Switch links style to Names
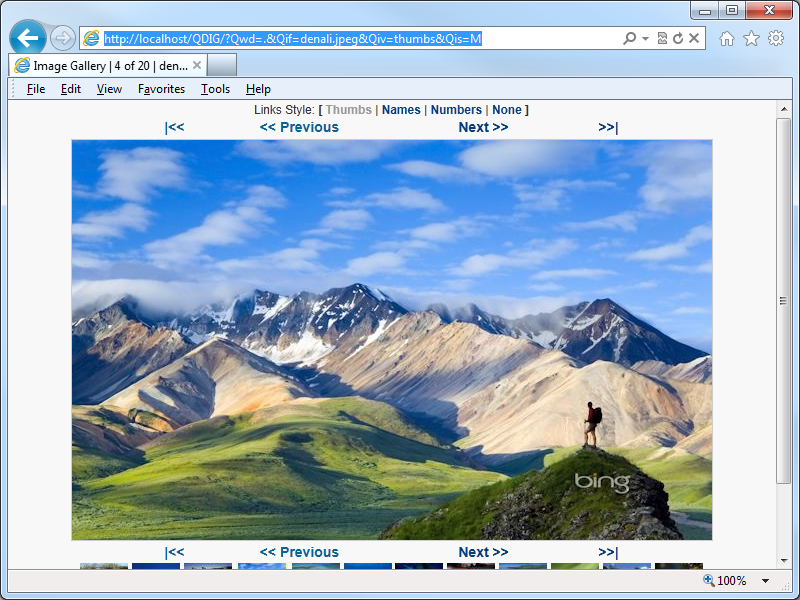This screenshot has height=600, width=800. 401,110
